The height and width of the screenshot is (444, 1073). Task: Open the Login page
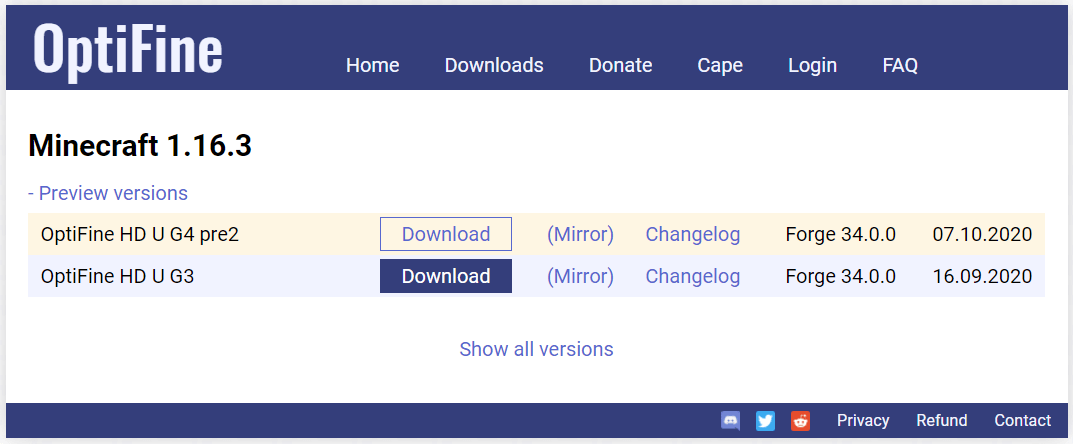[x=812, y=65]
